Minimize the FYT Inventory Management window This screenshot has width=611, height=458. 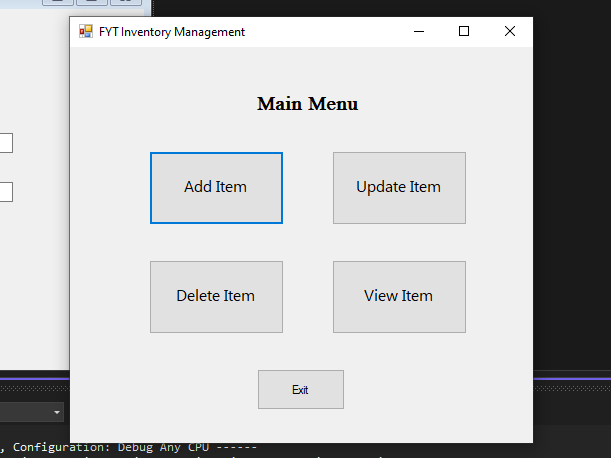(x=419, y=31)
